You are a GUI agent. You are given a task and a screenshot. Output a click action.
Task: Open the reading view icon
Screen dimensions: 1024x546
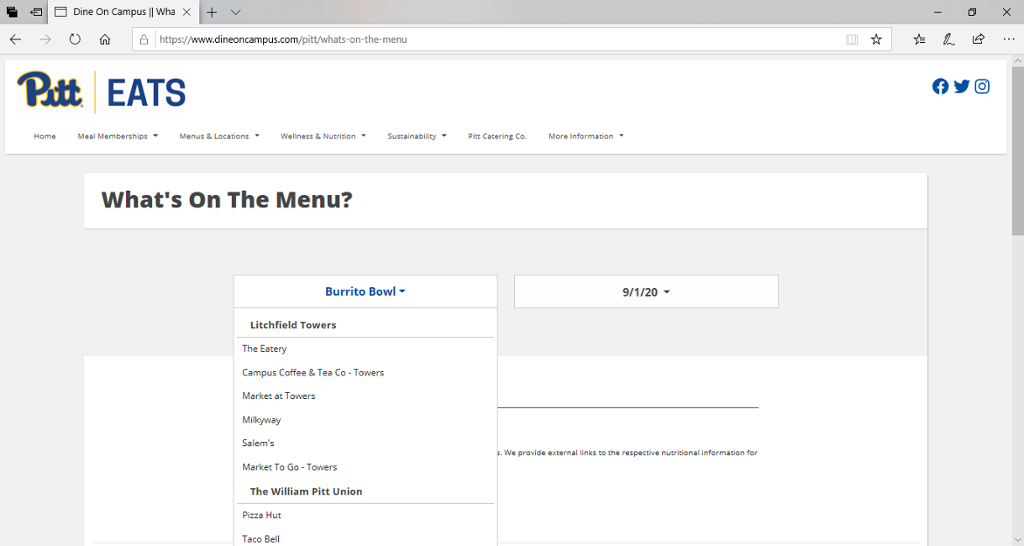tap(852, 39)
